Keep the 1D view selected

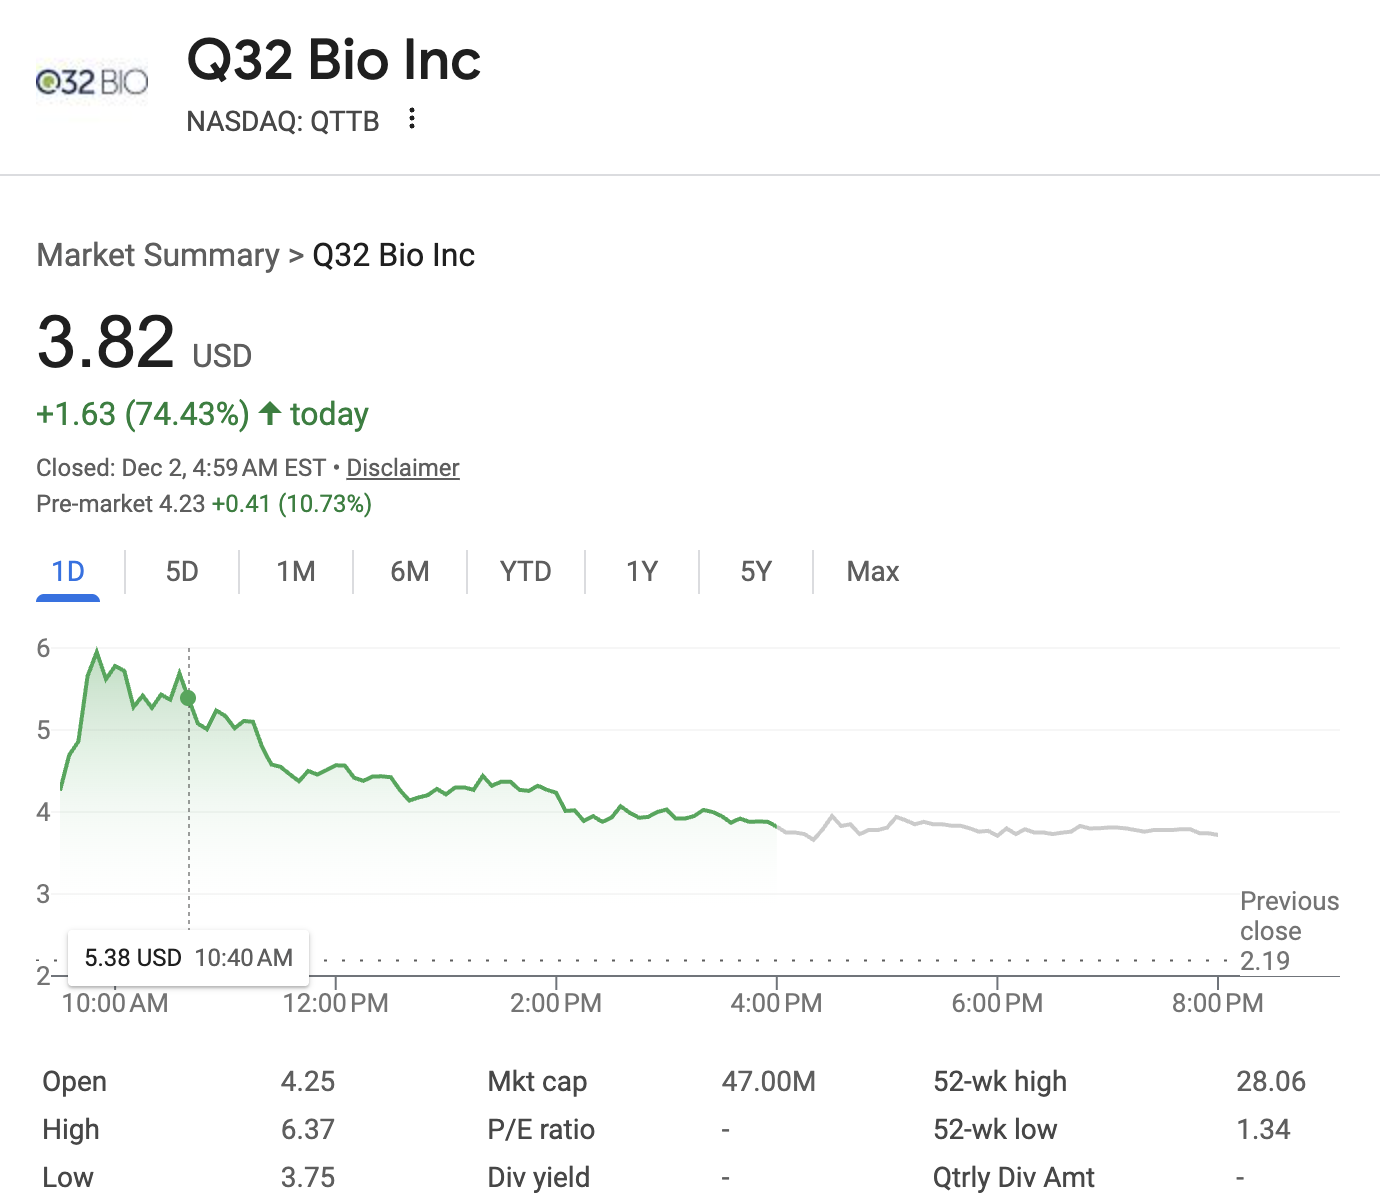tap(67, 571)
